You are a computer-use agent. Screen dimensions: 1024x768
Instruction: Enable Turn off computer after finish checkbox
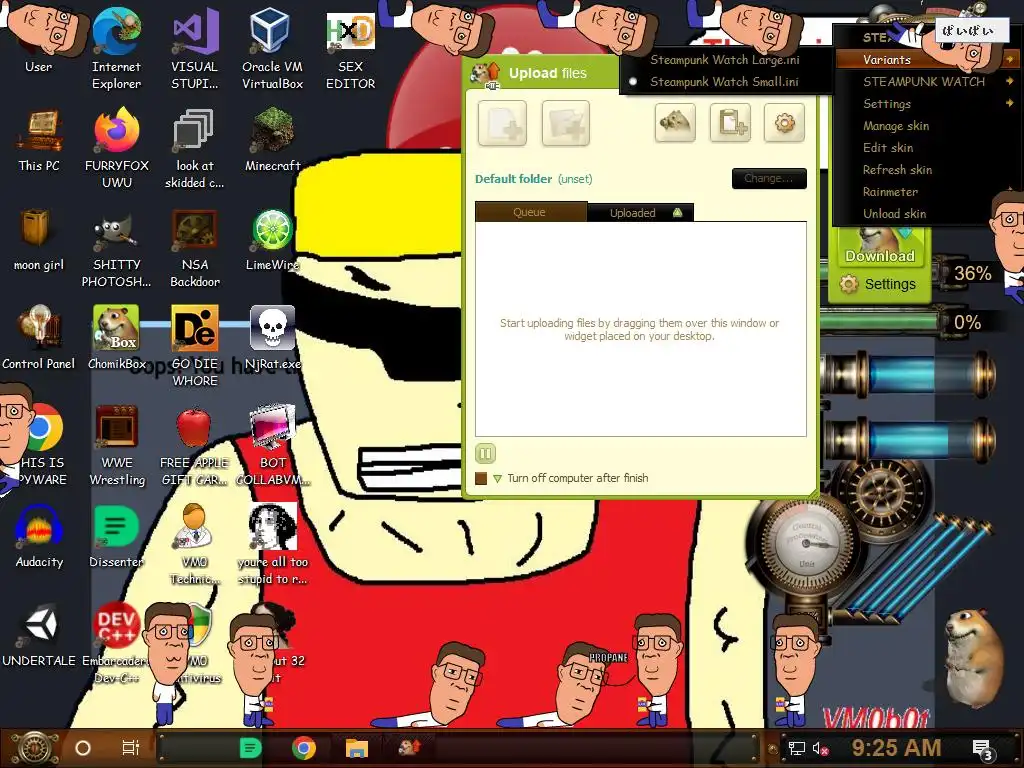click(481, 479)
